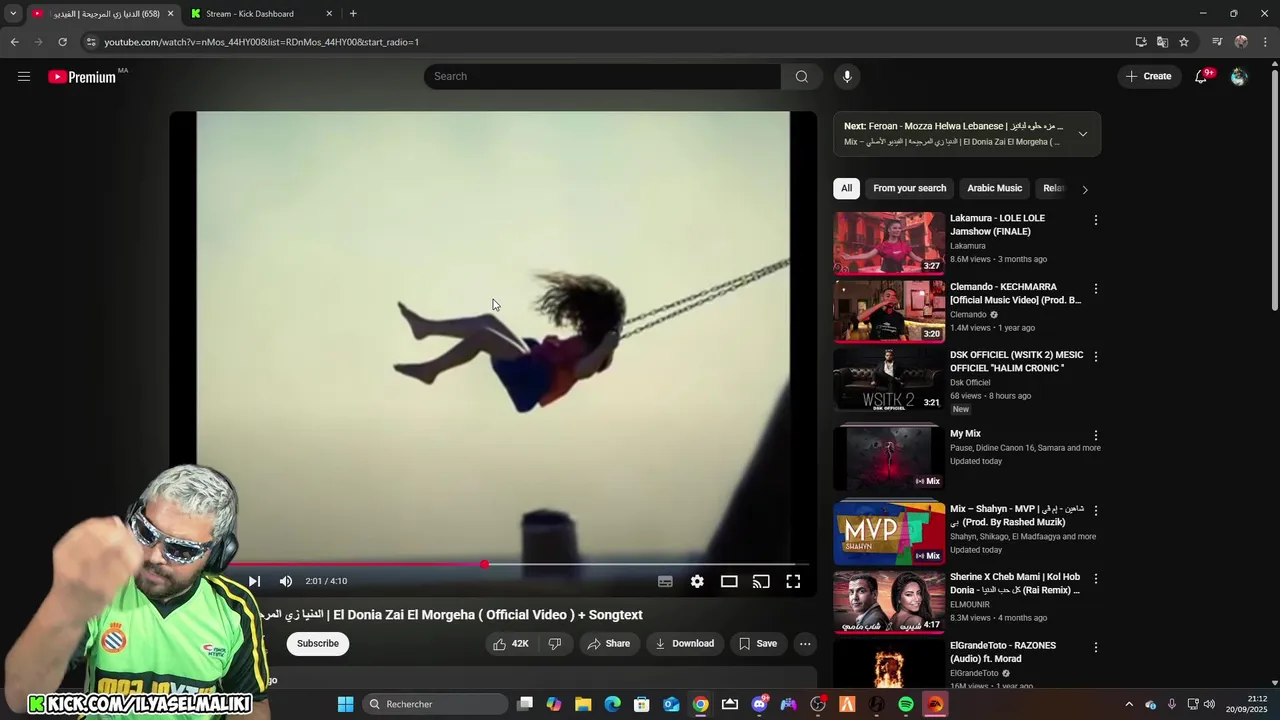Click the address bar URL
The height and width of the screenshot is (720, 1280).
261,42
